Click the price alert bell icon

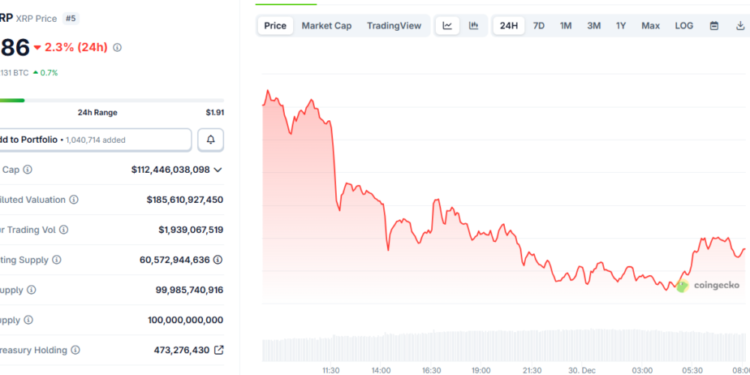pos(210,140)
